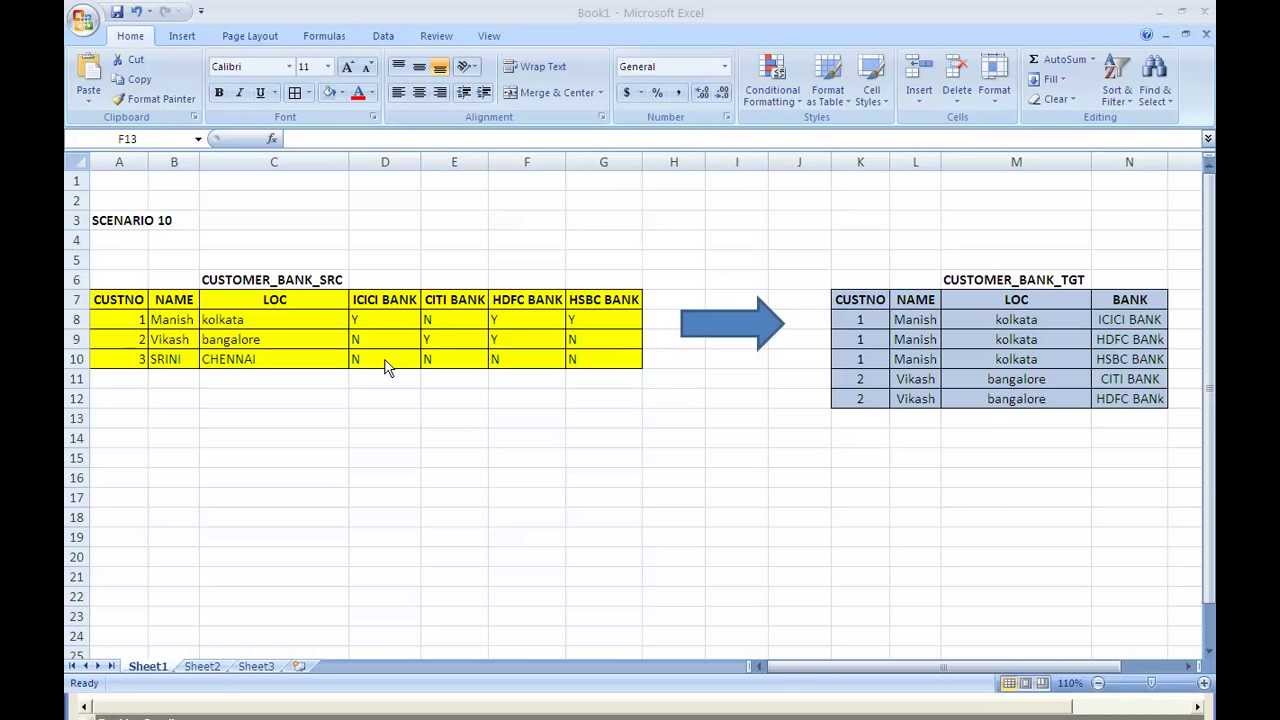This screenshot has width=1280, height=720.
Task: Open Conditional Formatting menu
Action: coord(772,80)
